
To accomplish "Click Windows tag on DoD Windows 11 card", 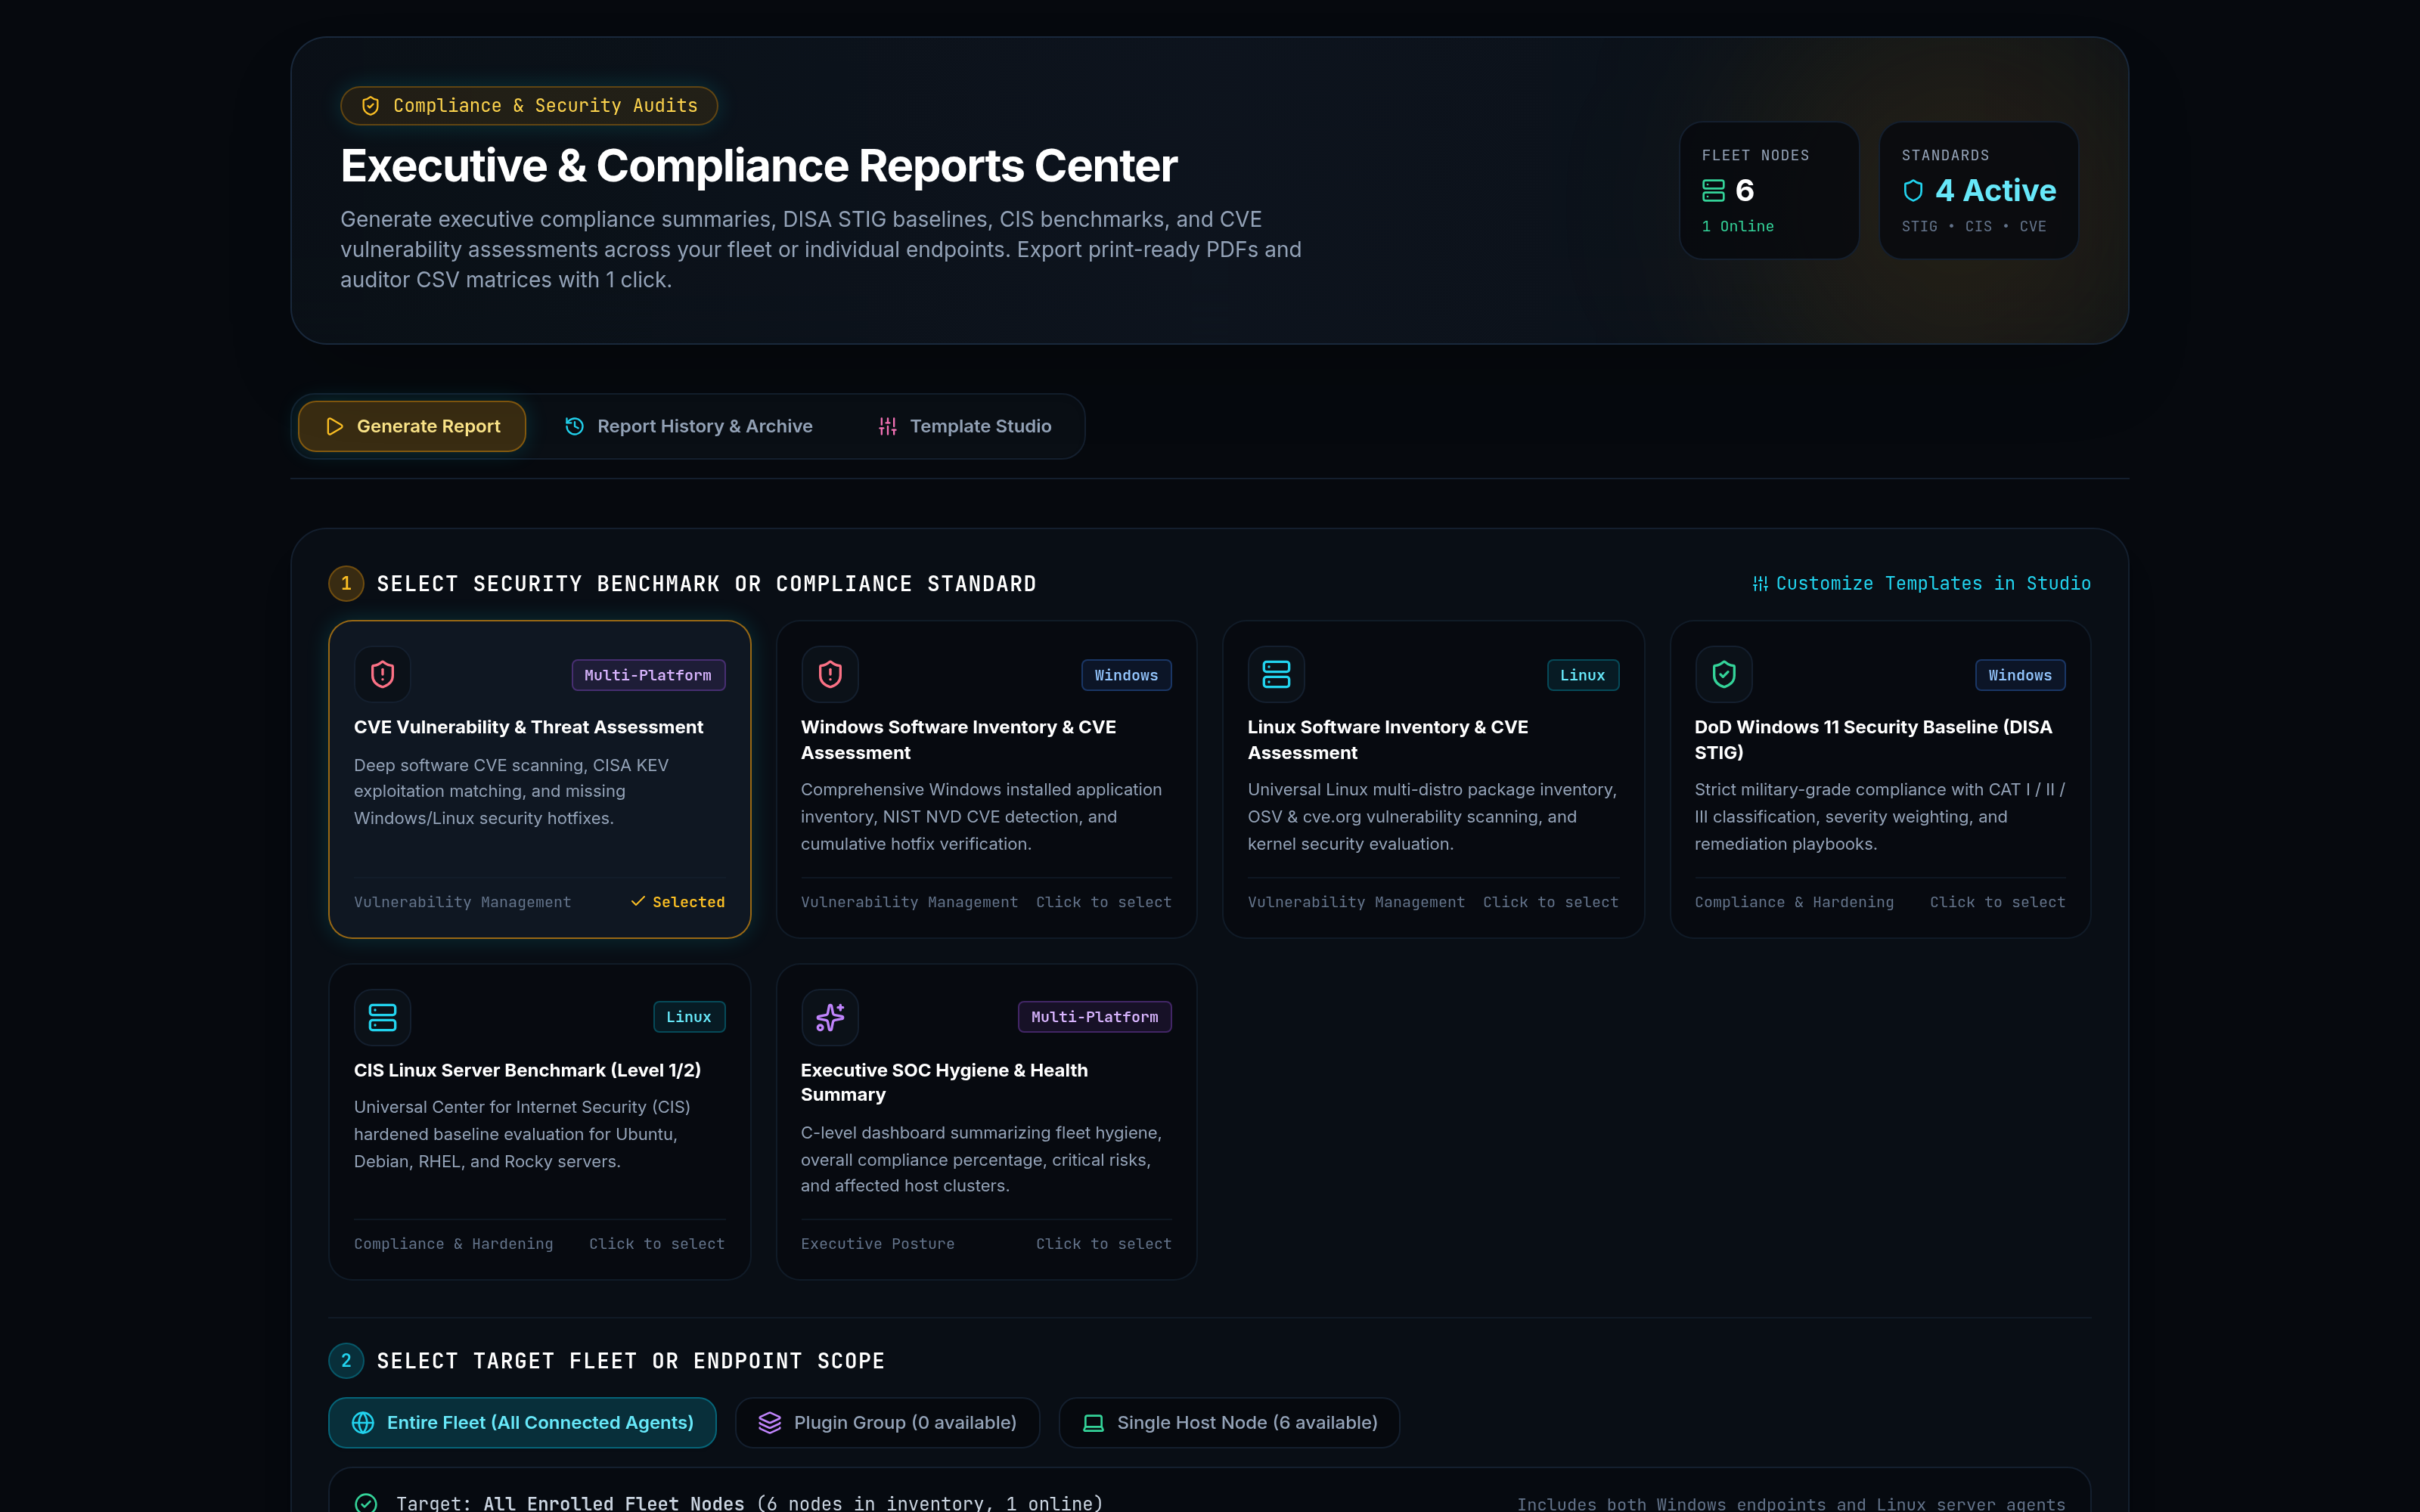I will (2020, 675).
